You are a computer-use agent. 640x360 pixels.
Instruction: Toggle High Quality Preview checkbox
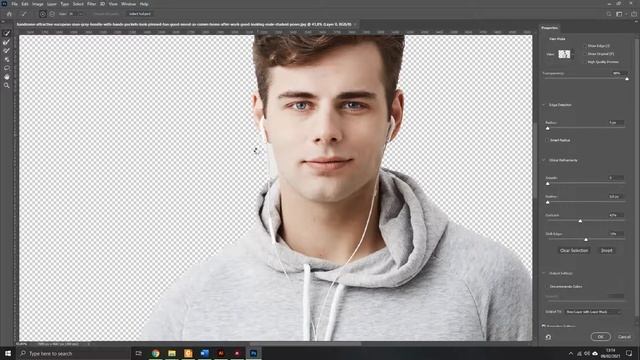point(585,62)
